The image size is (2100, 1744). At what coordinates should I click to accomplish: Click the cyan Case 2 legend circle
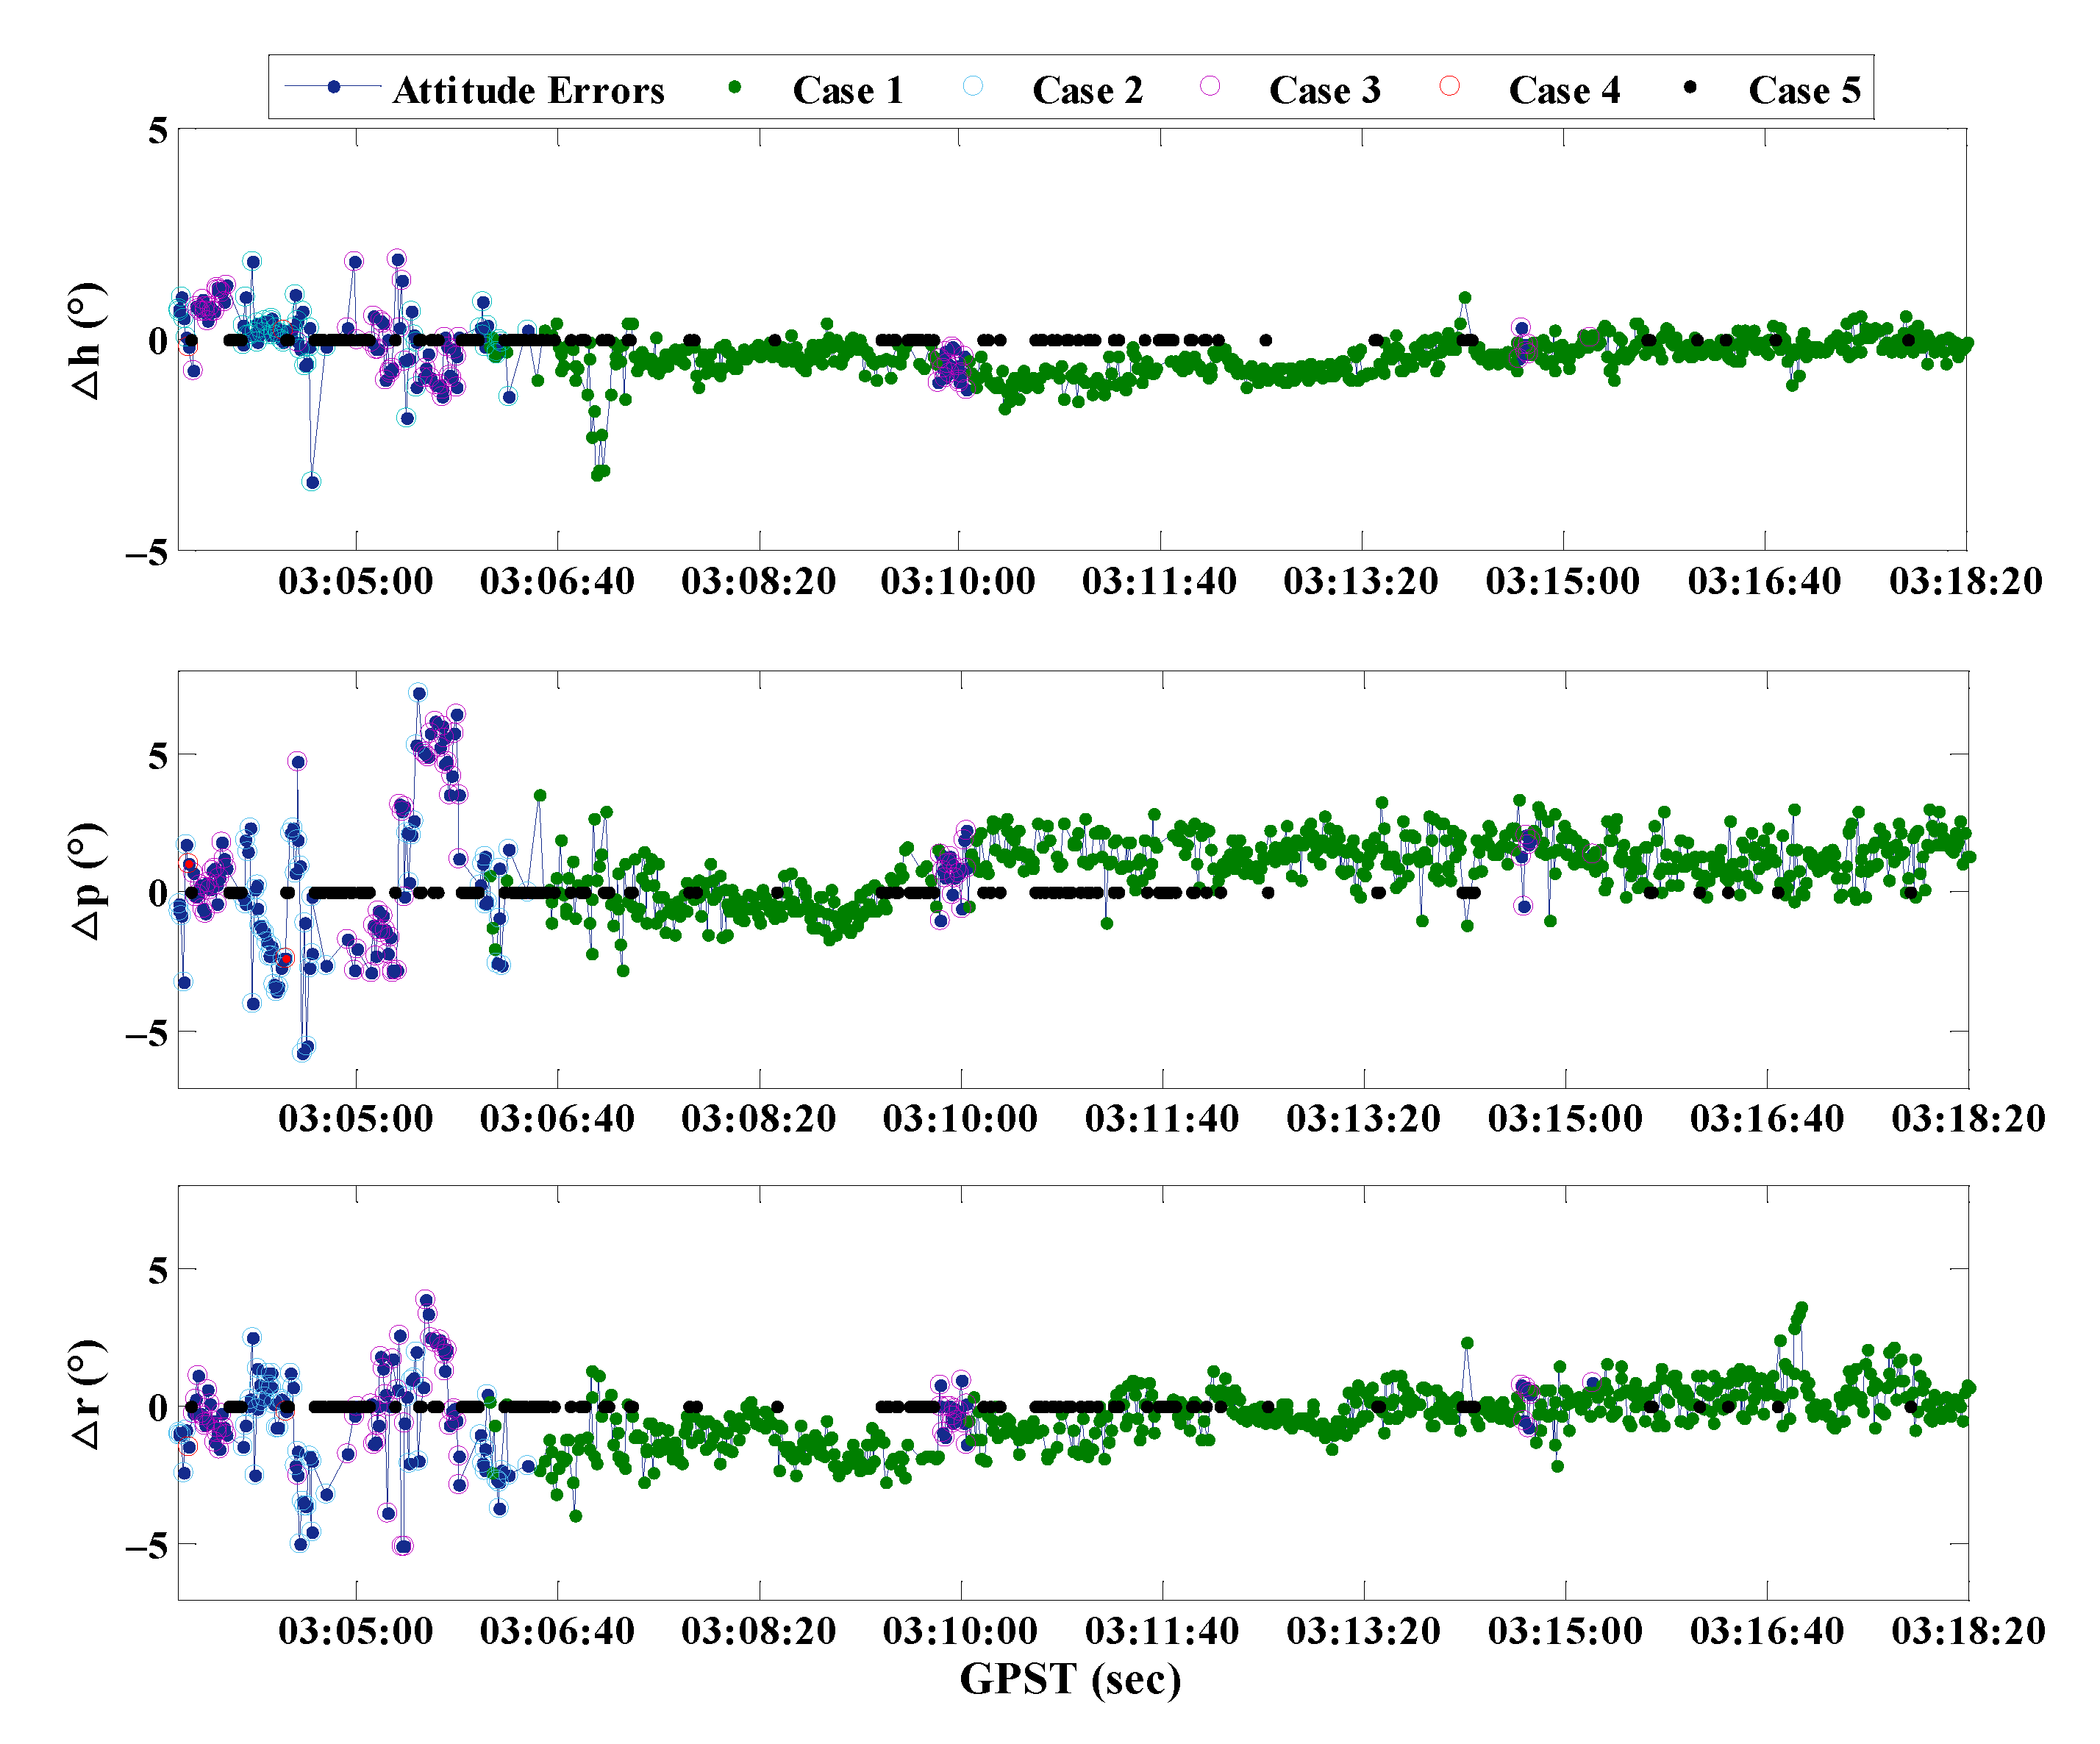(x=972, y=87)
